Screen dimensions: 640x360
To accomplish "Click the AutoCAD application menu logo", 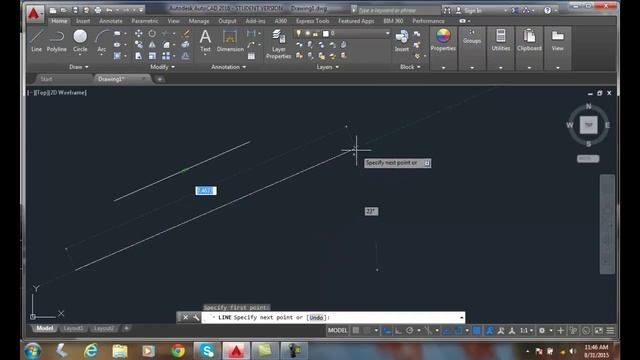I will (x=34, y=14).
